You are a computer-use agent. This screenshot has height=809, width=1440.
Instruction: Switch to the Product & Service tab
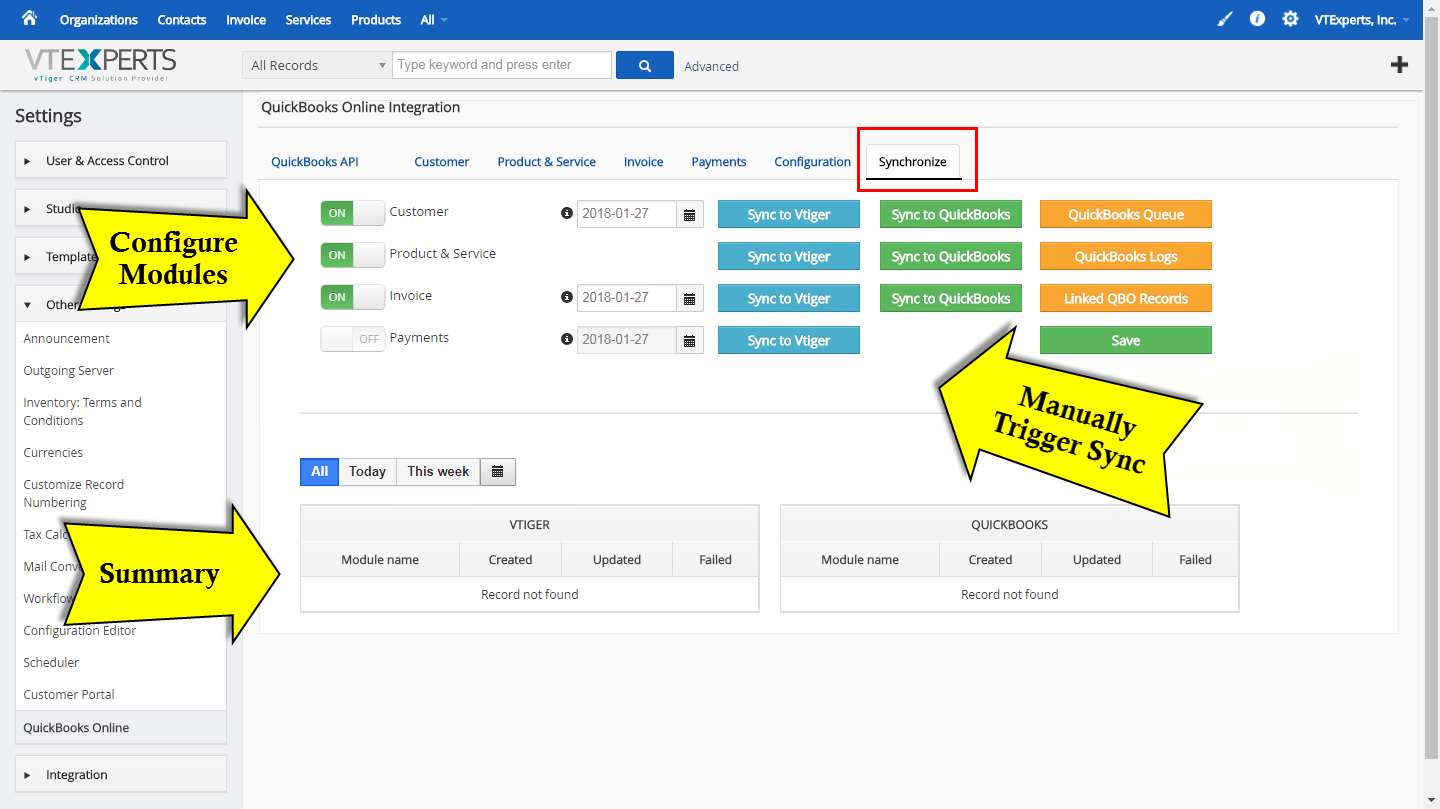[x=547, y=162]
